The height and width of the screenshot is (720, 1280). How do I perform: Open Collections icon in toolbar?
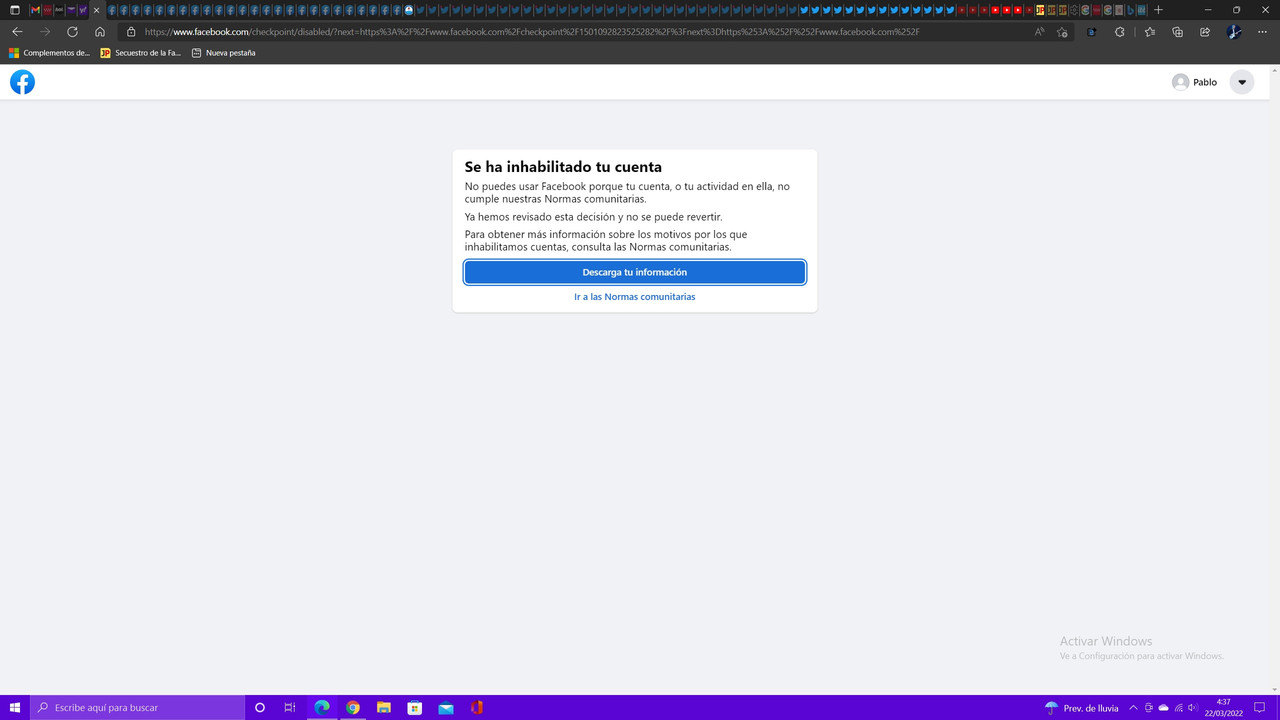[x=1177, y=32]
